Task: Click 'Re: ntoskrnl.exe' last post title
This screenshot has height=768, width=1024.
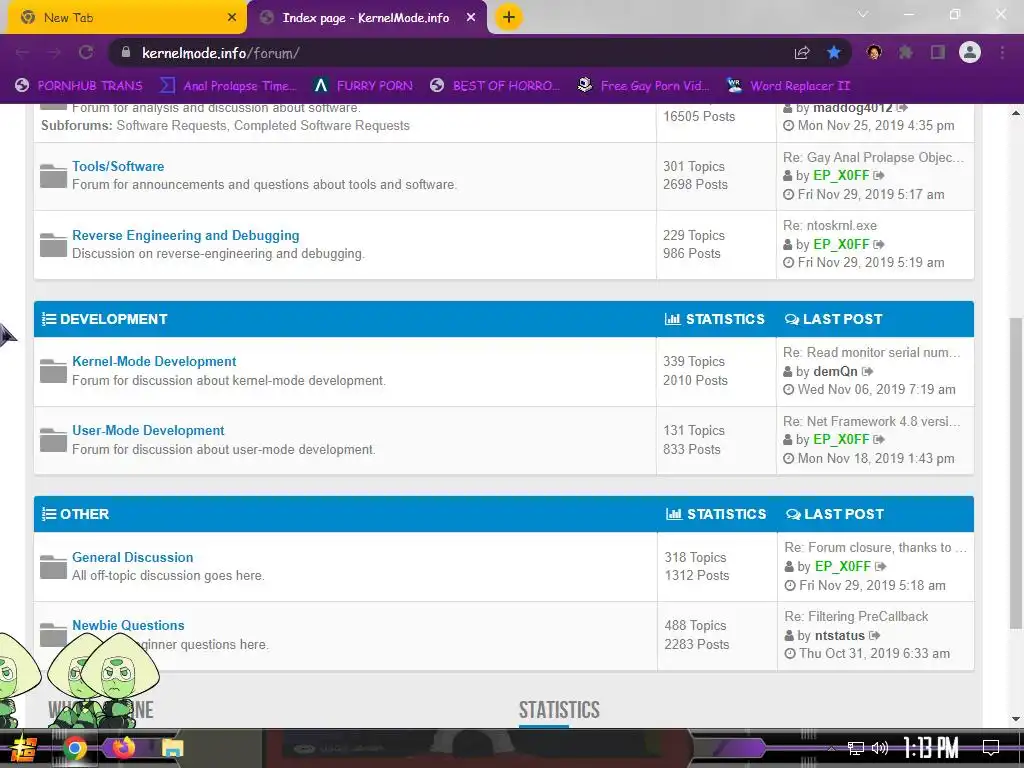Action: 830,225
